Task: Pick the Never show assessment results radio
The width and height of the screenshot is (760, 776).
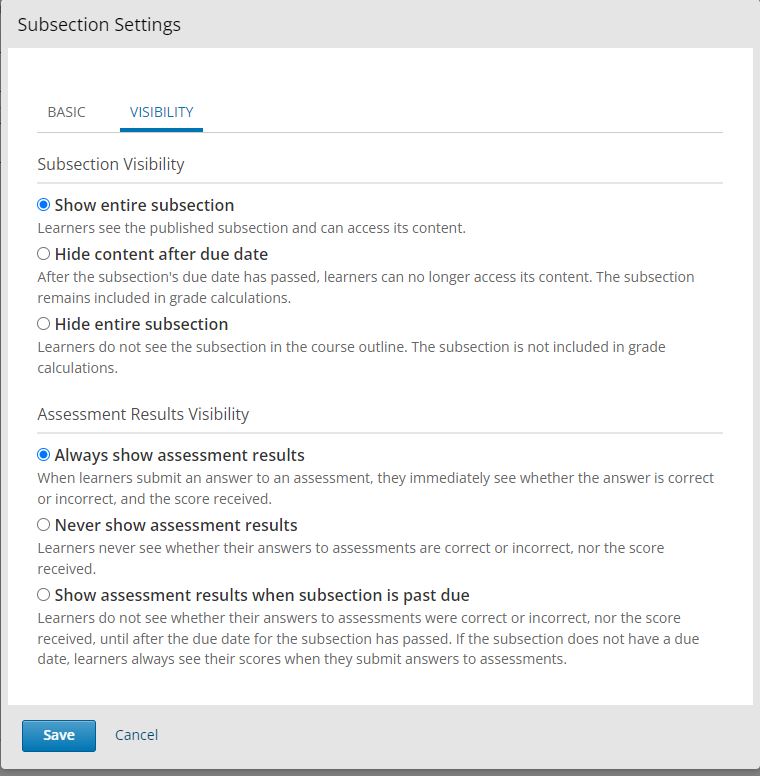Action: 44,525
